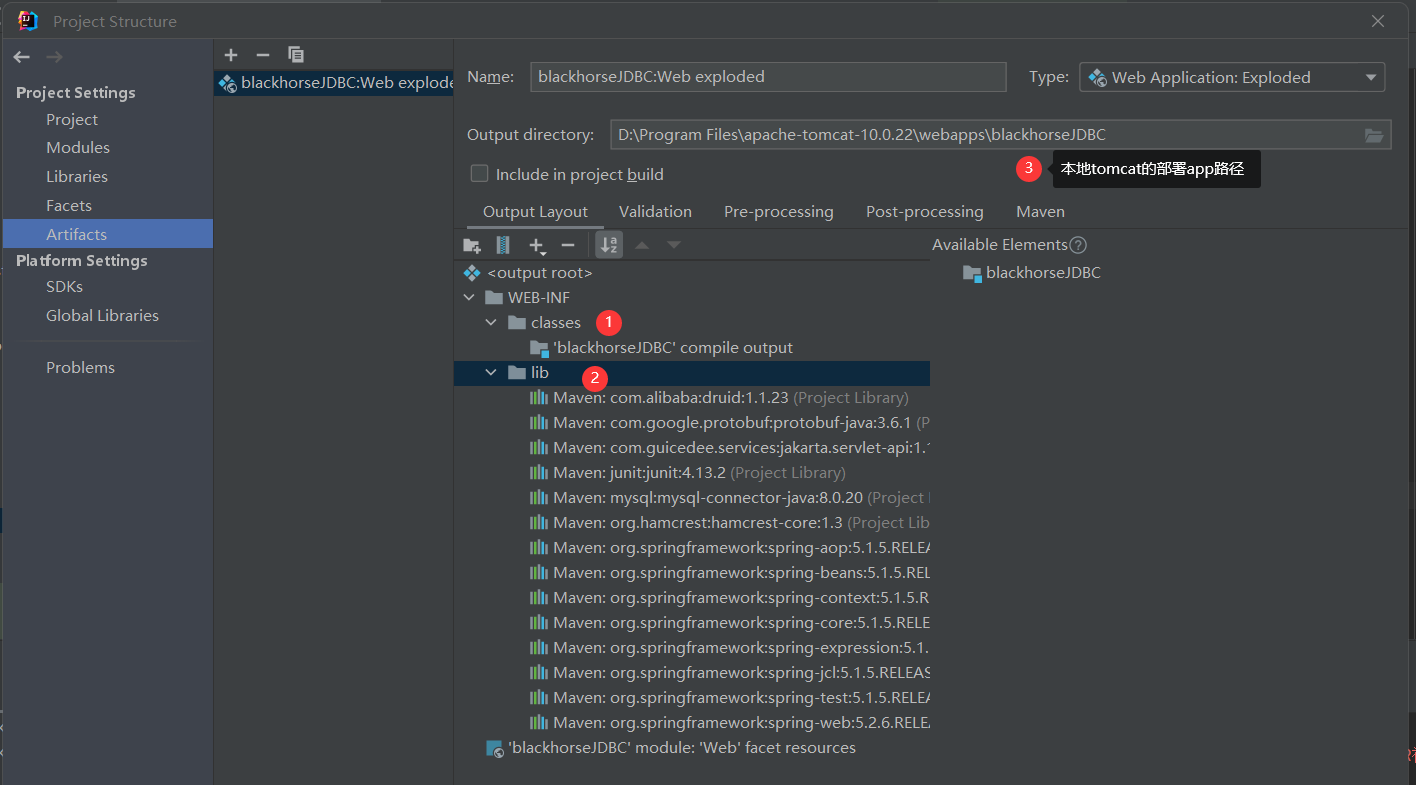
Task: Toggle sort elements by names and types
Action: click(x=609, y=245)
